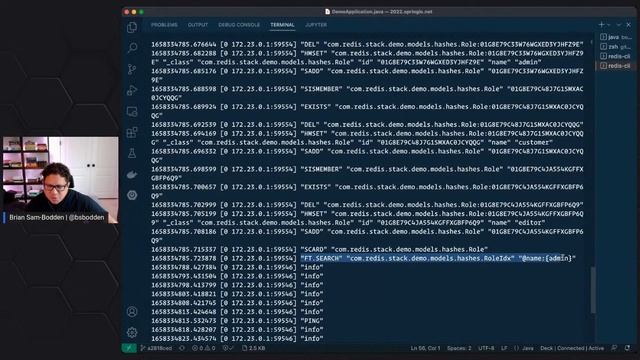This screenshot has height=360, width=640.
Task: Click the synchronize changes icon in status bar
Action: tap(182, 348)
